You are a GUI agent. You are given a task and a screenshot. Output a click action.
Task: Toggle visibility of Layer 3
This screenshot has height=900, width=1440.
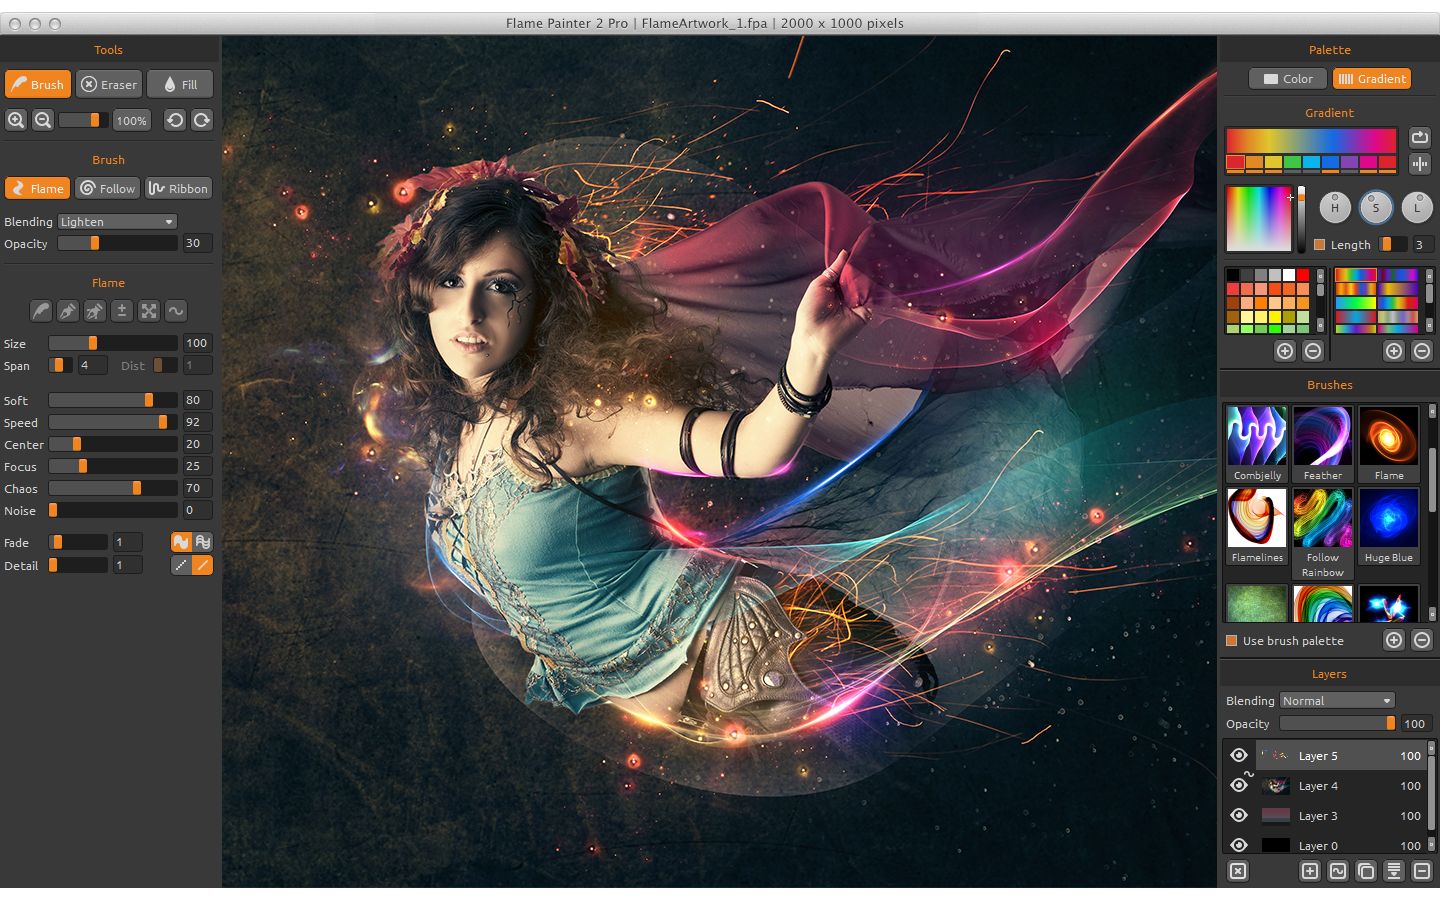[x=1239, y=815]
